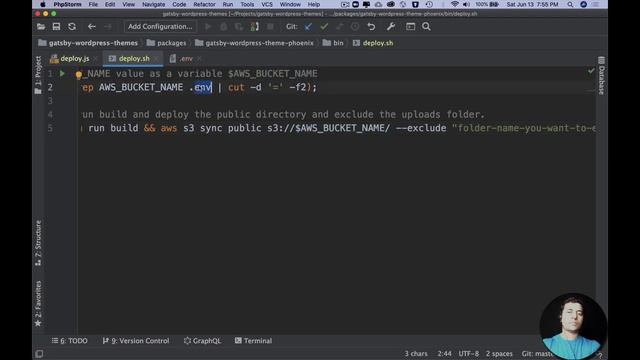Click the Search Everywhere magnifier icon
The width and height of the screenshot is (640, 360).
426,27
